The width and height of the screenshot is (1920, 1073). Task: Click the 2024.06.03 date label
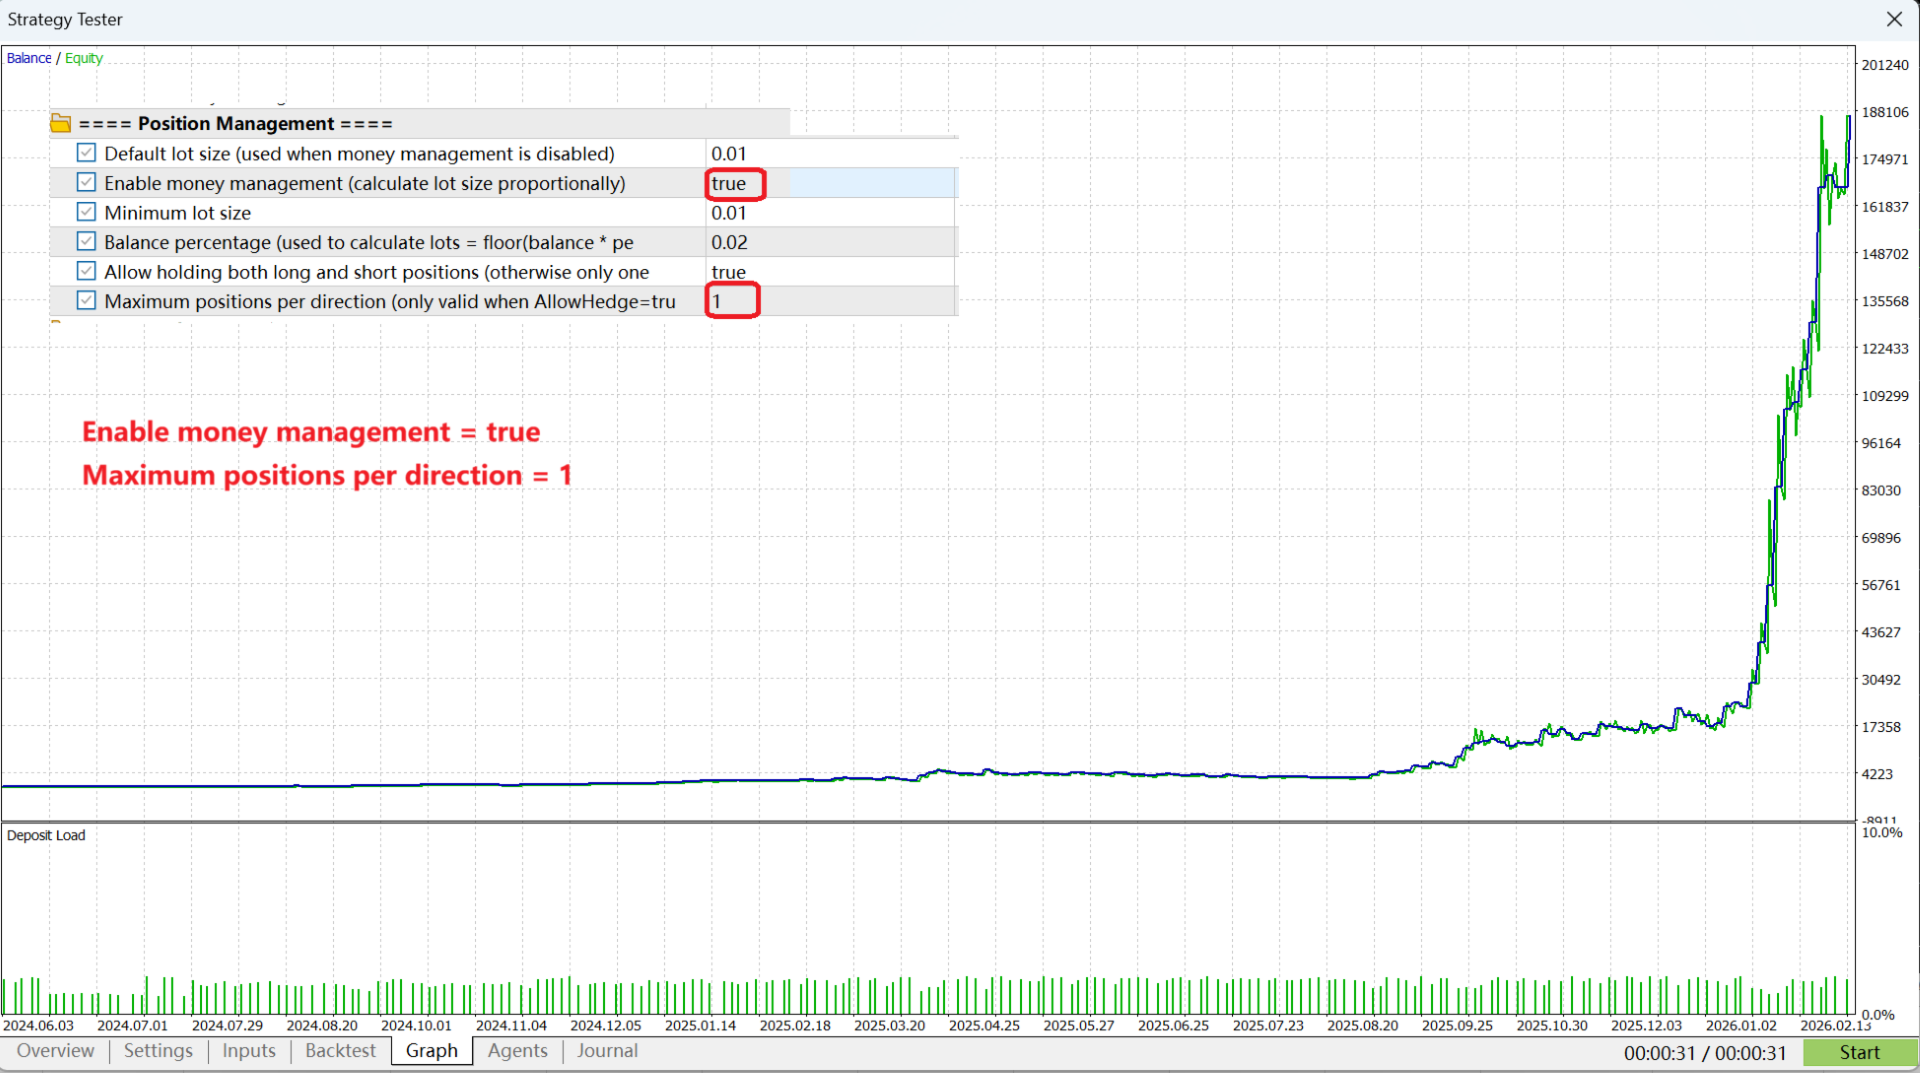point(38,1025)
